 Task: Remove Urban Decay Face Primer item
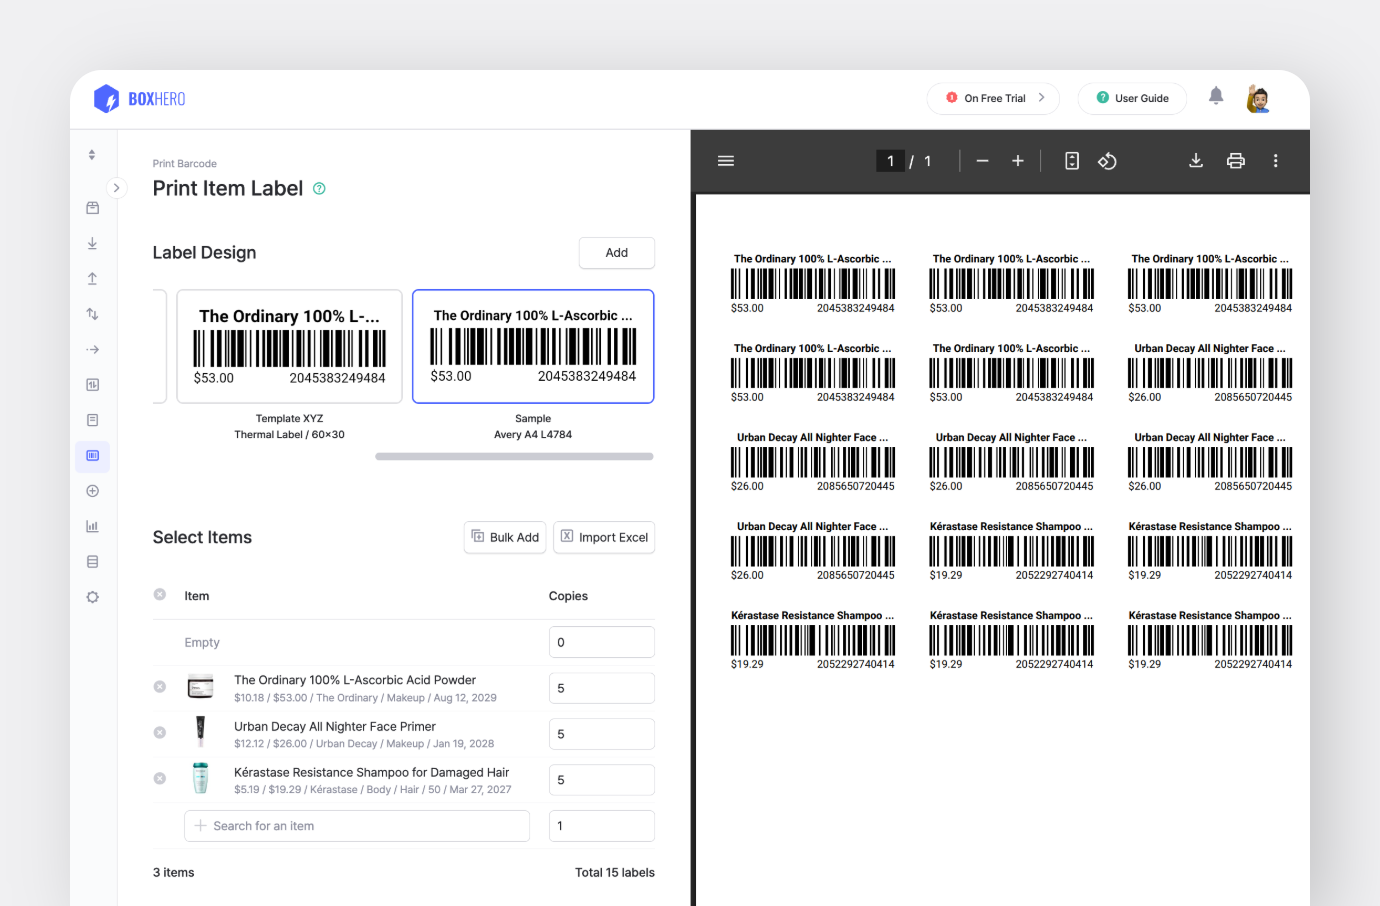coord(160,733)
